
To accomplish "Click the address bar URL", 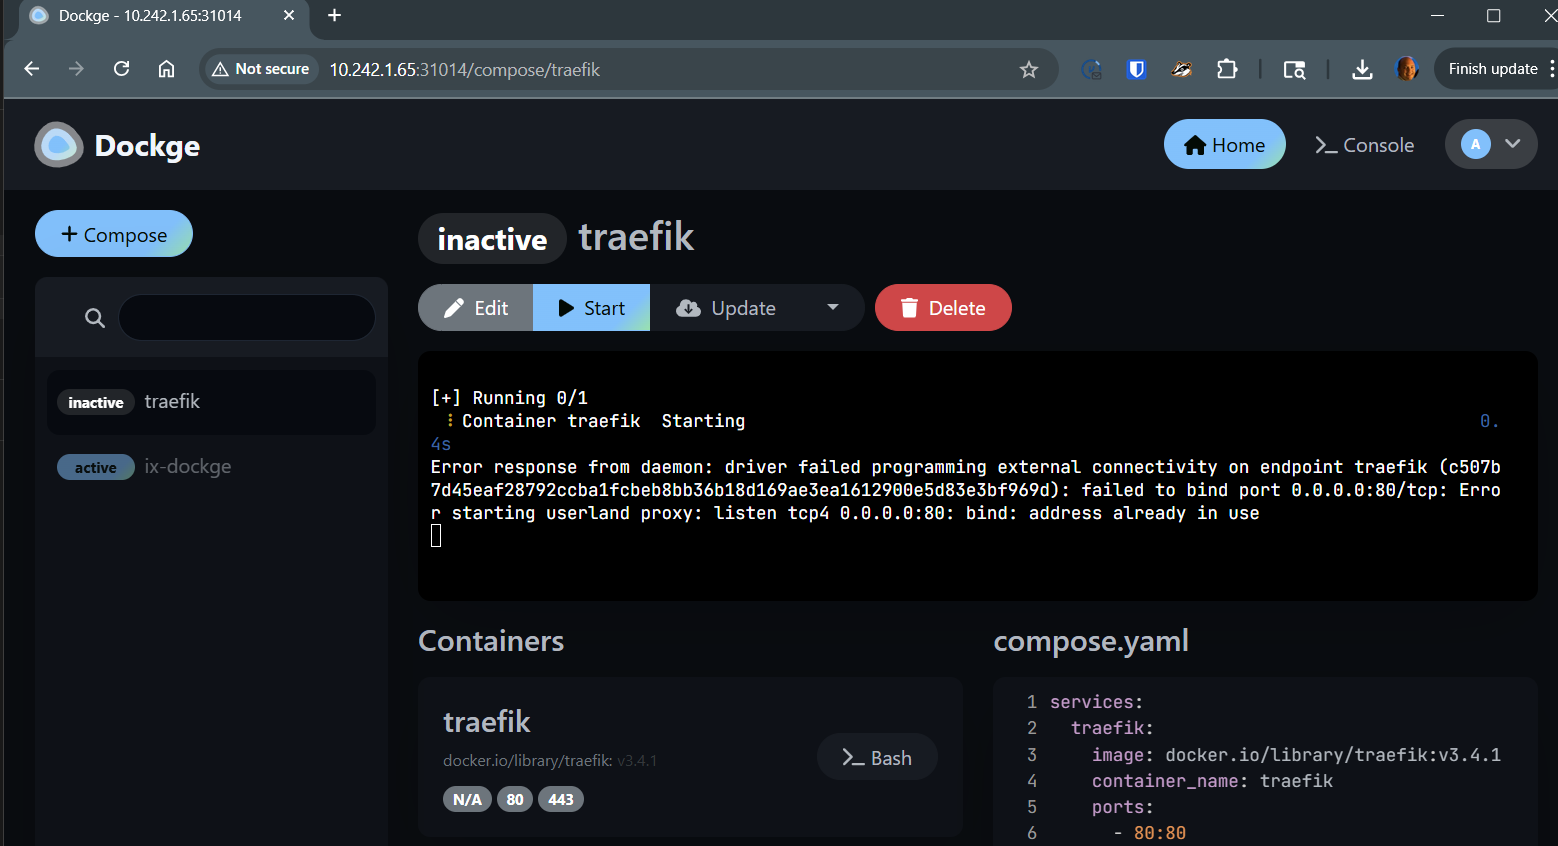I will [x=465, y=69].
